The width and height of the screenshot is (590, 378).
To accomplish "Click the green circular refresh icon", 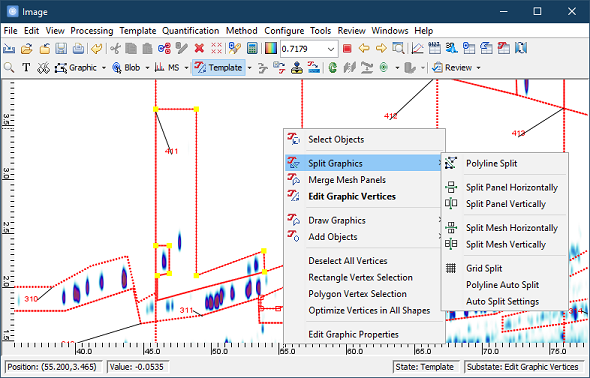I will (333, 68).
